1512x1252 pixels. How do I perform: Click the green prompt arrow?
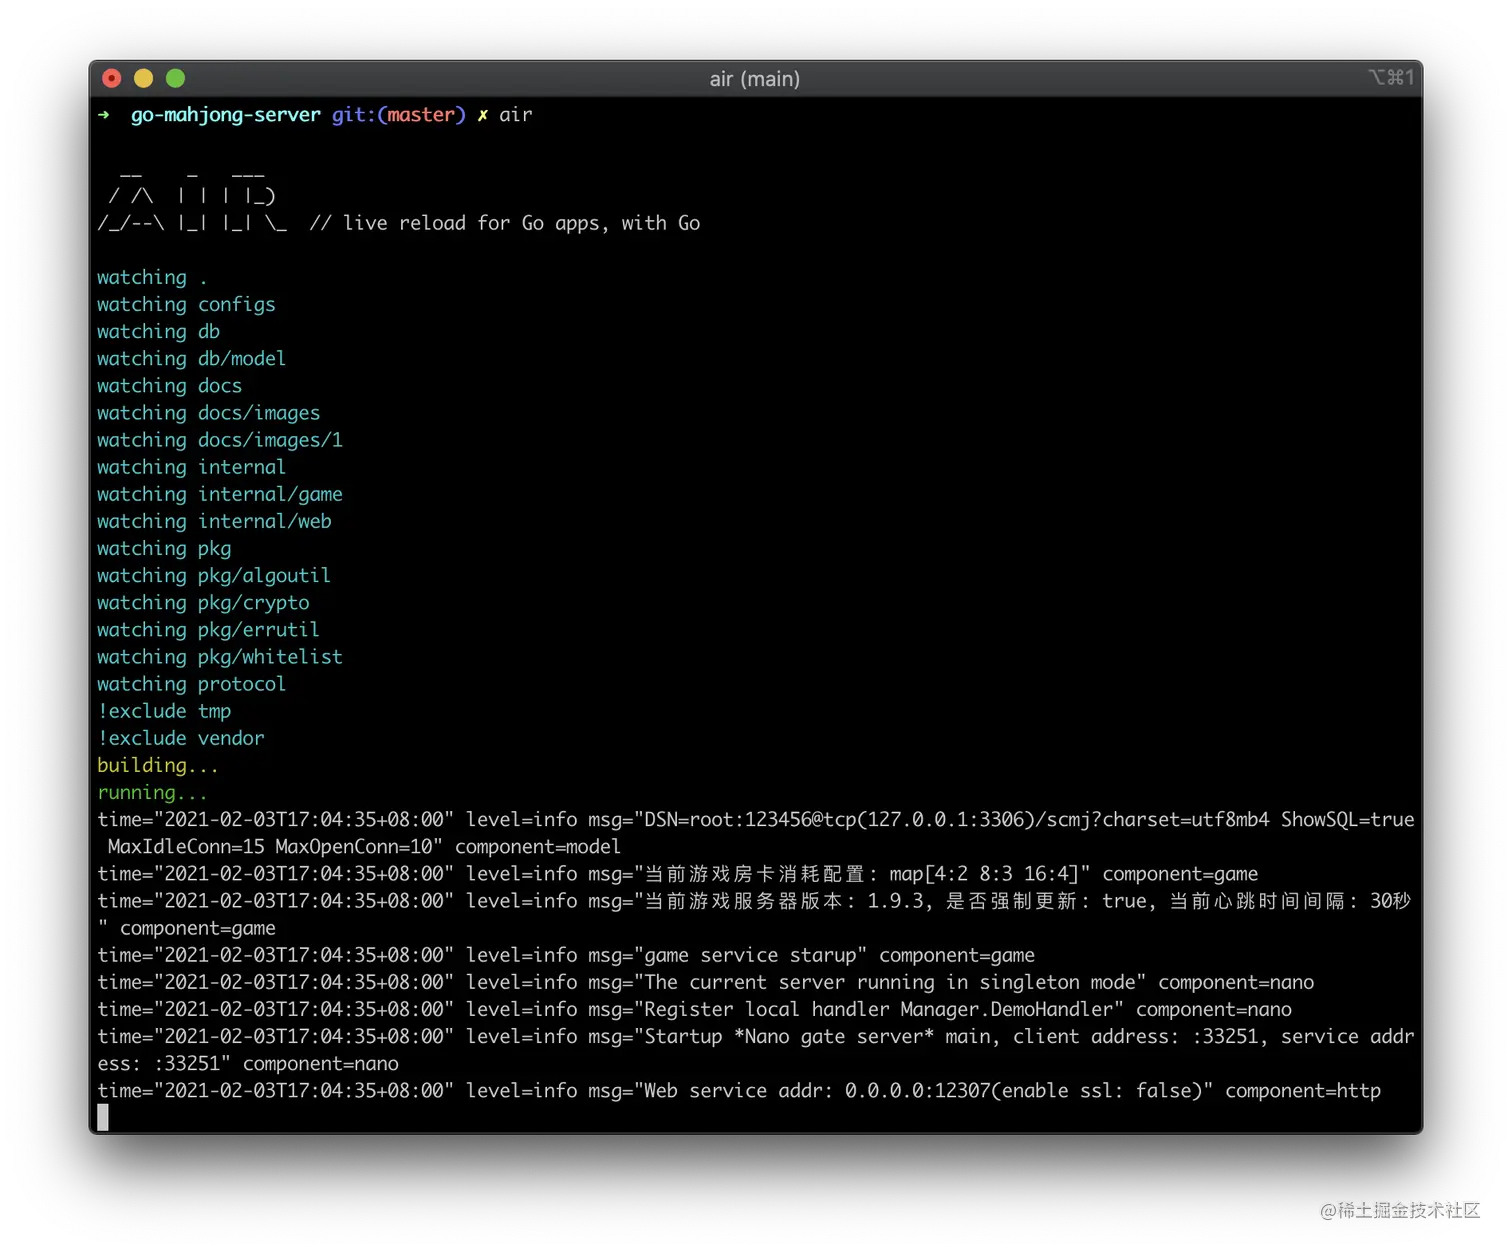104,115
